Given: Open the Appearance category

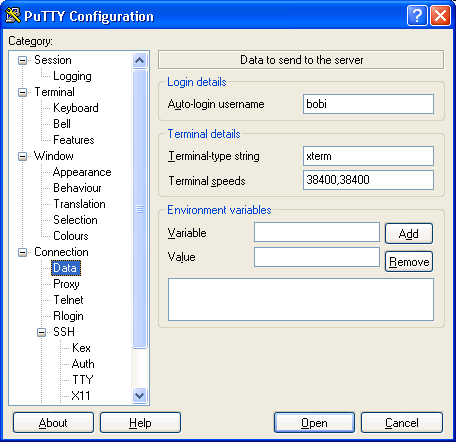Looking at the screenshot, I should [x=82, y=172].
